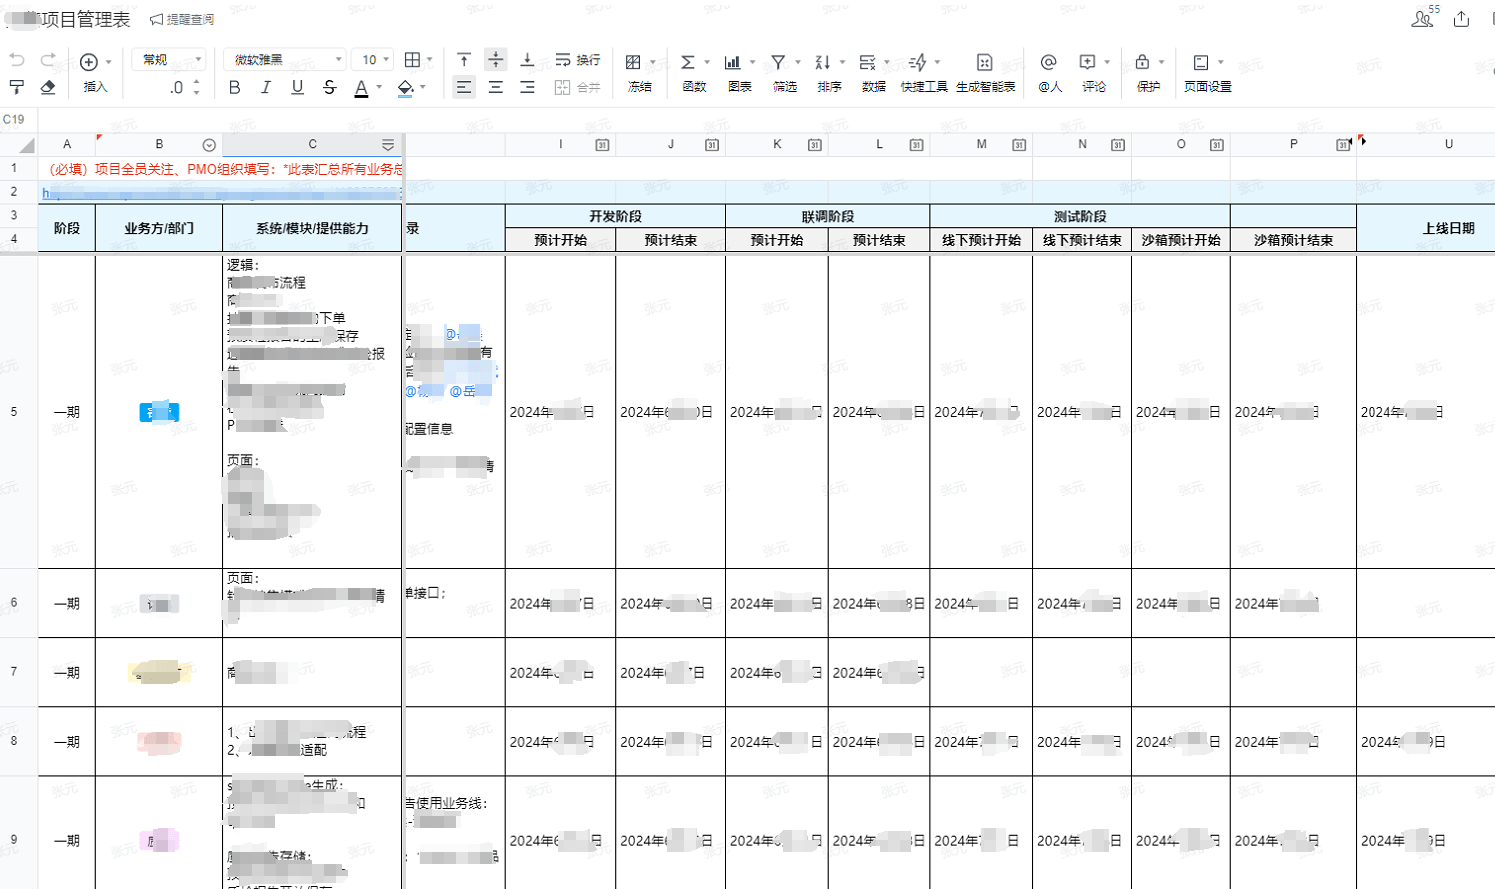Open 函数 sigma functions

point(688,61)
